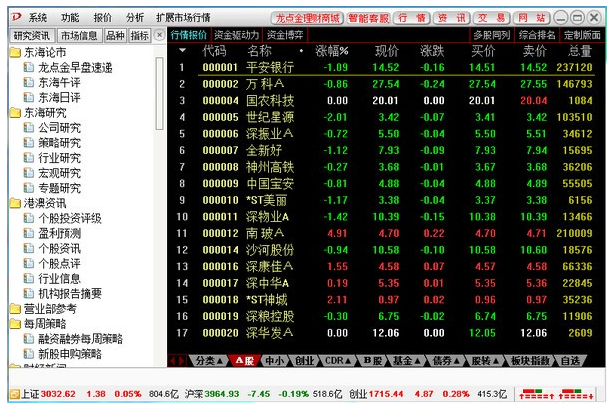This screenshot has height=413, width=613.
Task: Click the left panel vertical scrollbar
Action: pyautogui.click(x=159, y=93)
